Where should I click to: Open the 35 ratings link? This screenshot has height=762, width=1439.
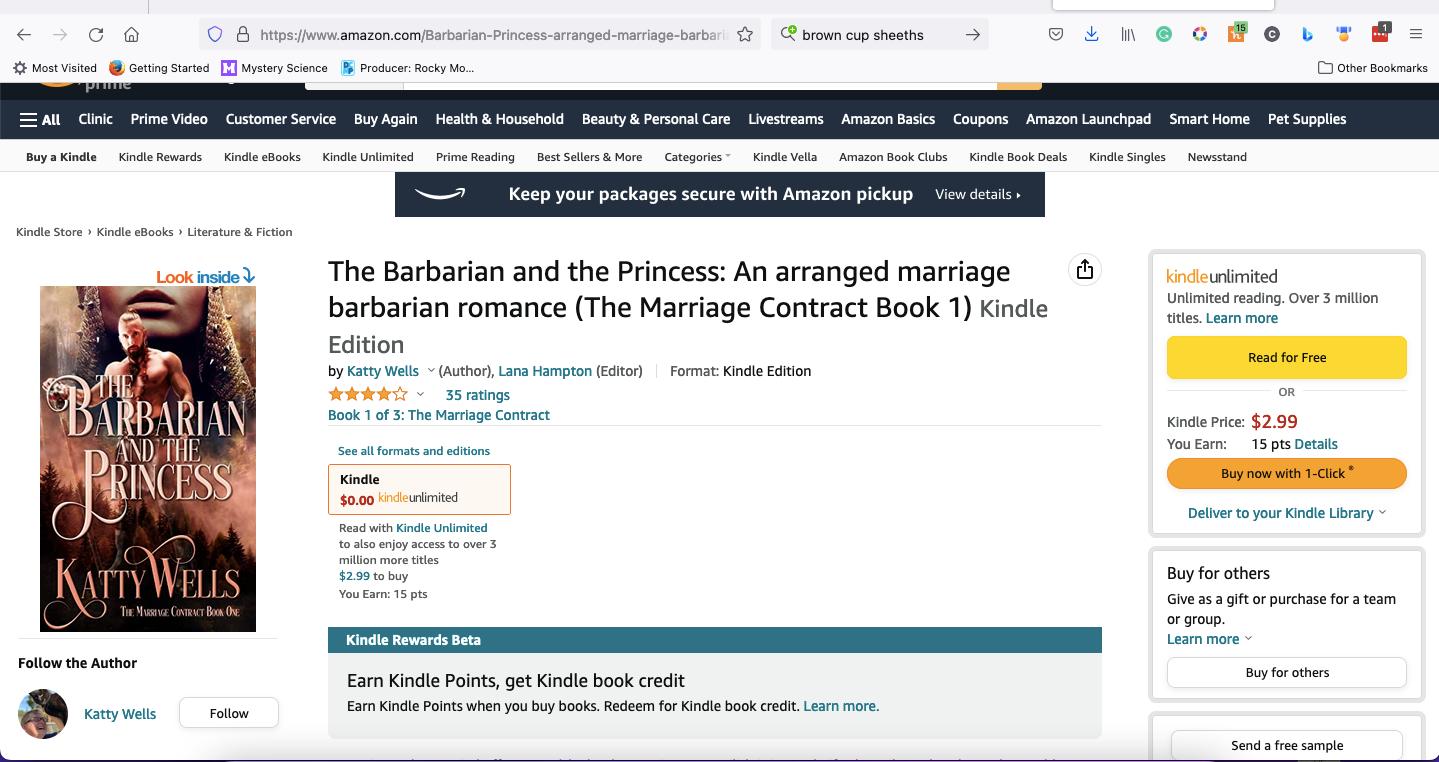tap(477, 395)
